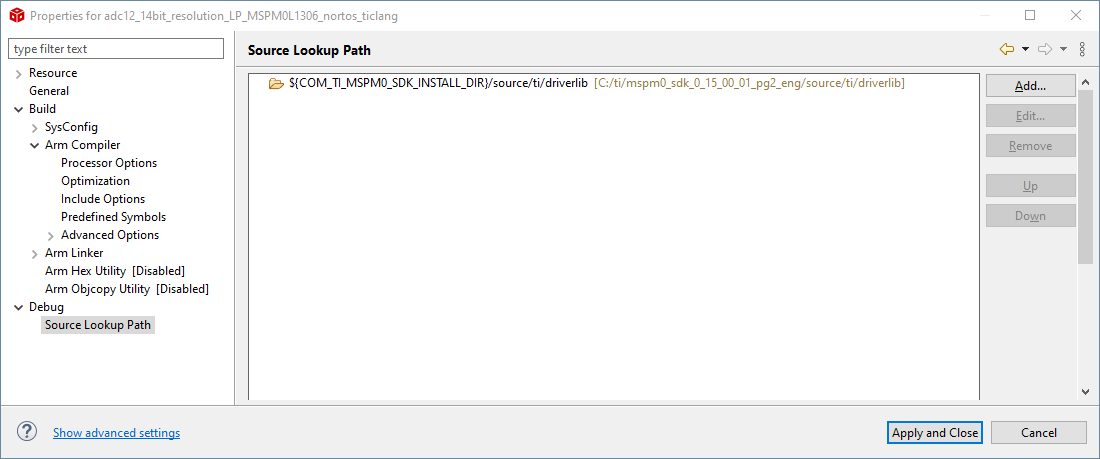
Task: Click the help question mark icon
Action: [27, 432]
